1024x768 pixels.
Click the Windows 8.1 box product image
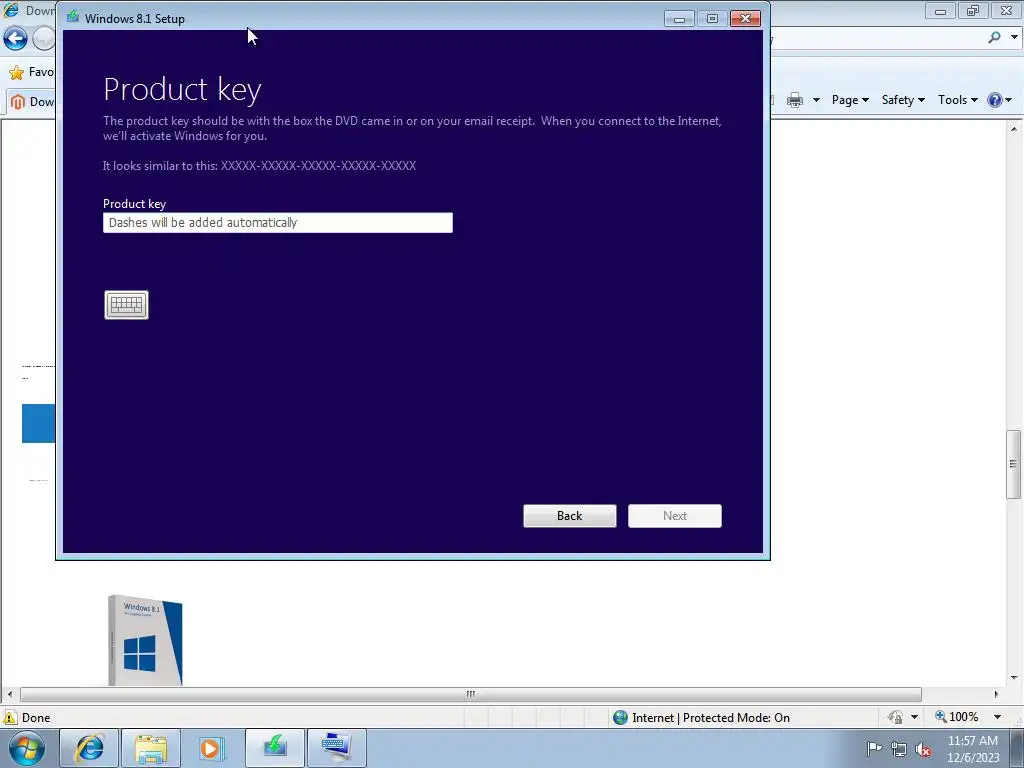[x=145, y=640]
